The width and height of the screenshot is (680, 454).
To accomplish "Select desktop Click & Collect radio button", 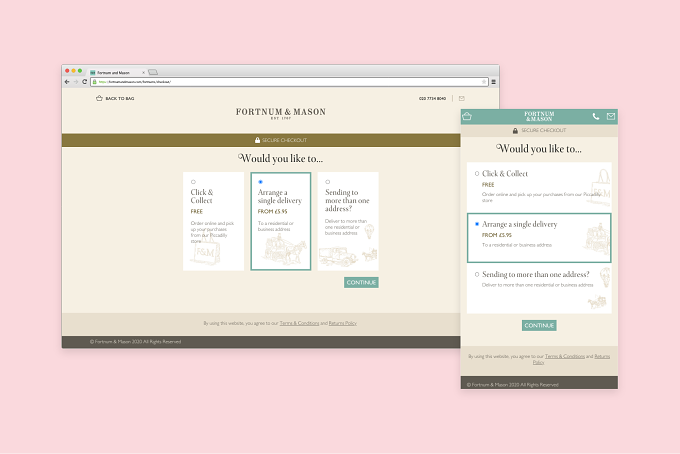I will [193, 182].
